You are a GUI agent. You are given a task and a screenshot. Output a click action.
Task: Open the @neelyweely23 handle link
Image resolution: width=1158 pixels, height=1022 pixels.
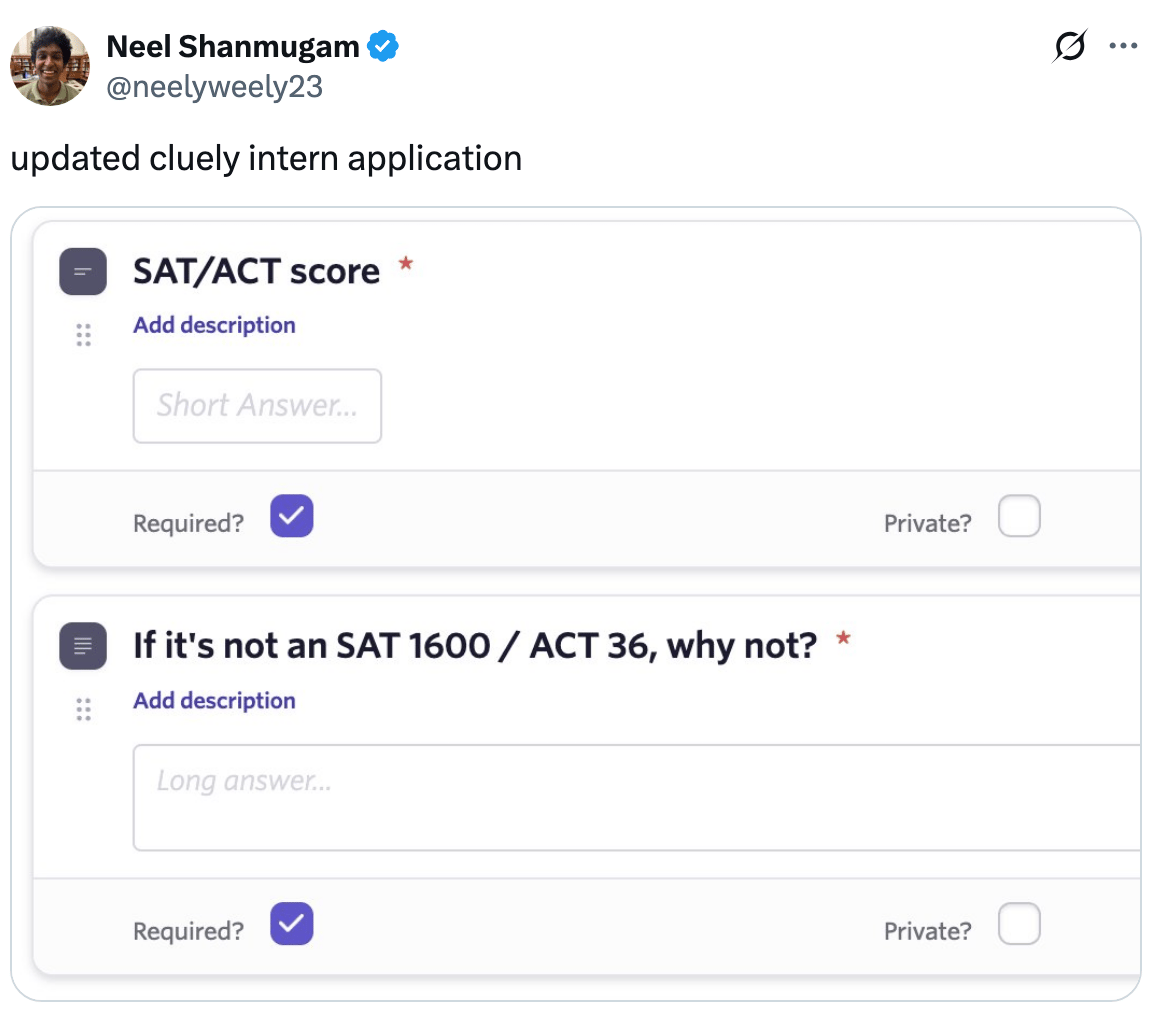[214, 87]
